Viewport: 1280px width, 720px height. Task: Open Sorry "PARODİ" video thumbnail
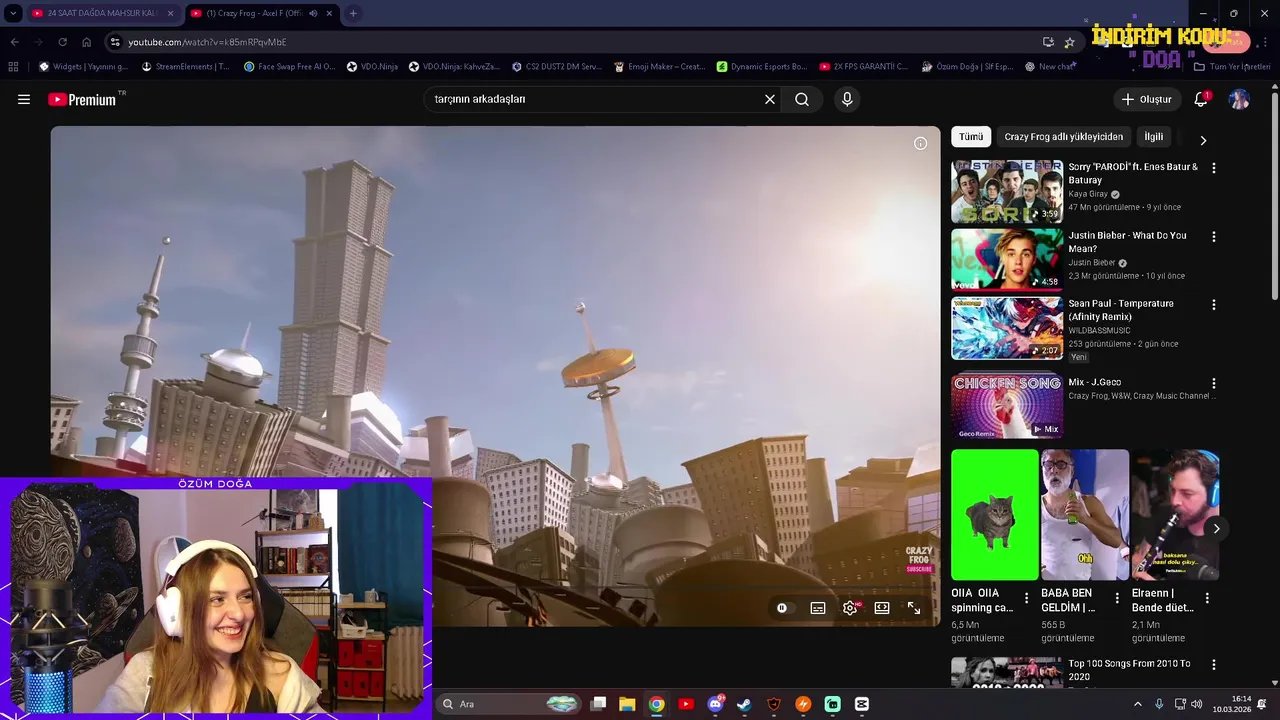tap(1007, 191)
